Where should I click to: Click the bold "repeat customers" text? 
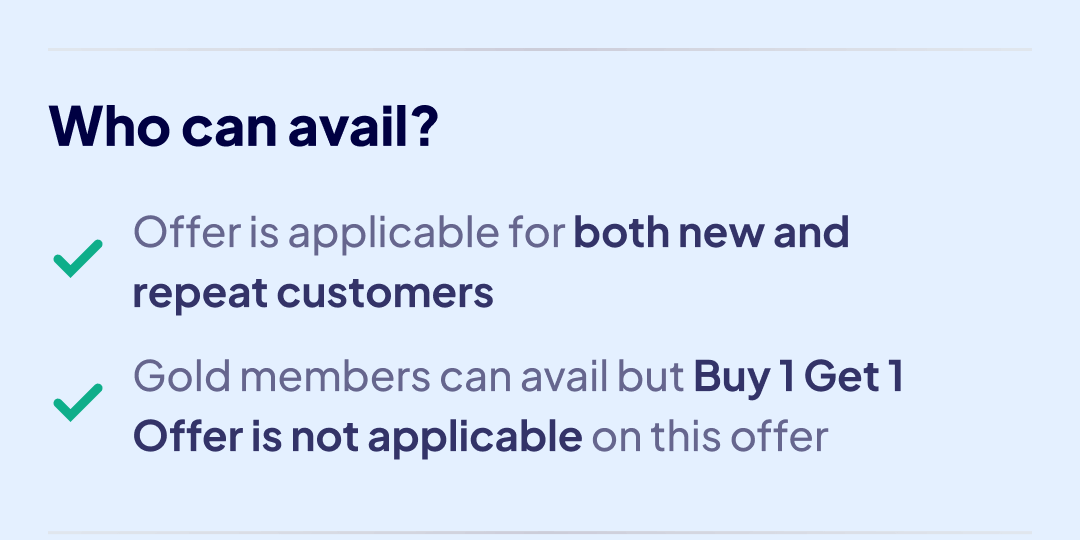pyautogui.click(x=313, y=293)
